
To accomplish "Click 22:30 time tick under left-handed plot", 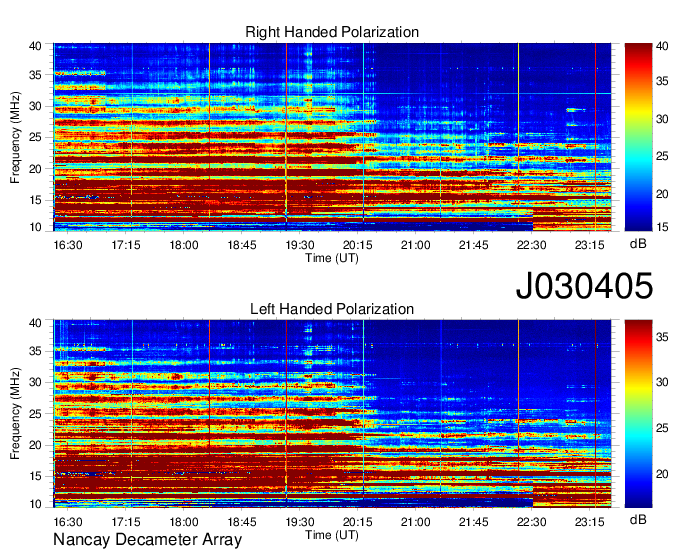I will point(532,521).
